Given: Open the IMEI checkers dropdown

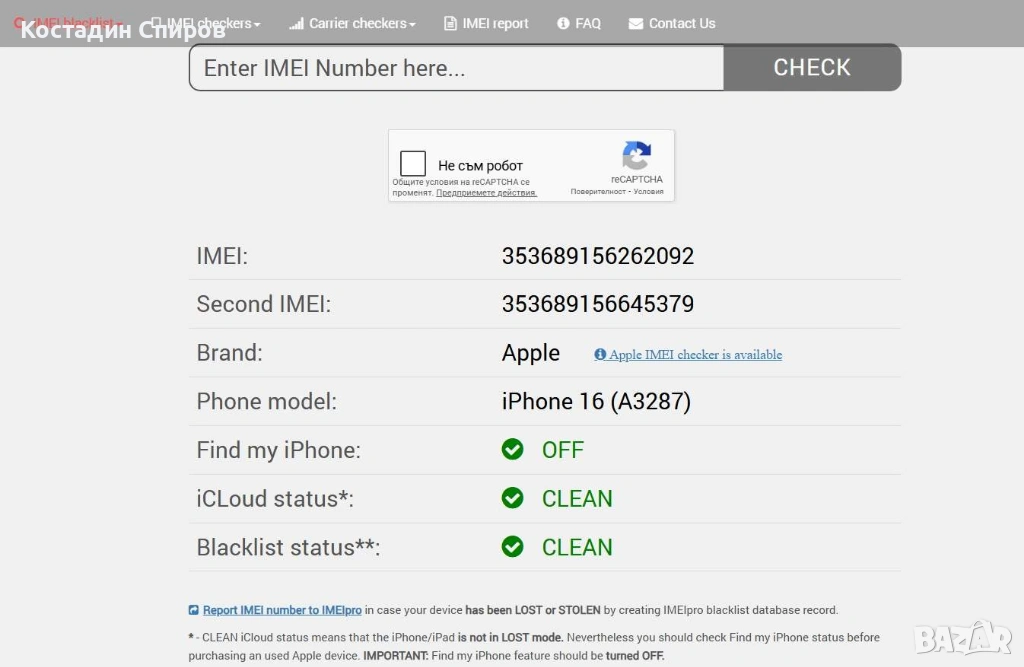Looking at the screenshot, I should (206, 23).
